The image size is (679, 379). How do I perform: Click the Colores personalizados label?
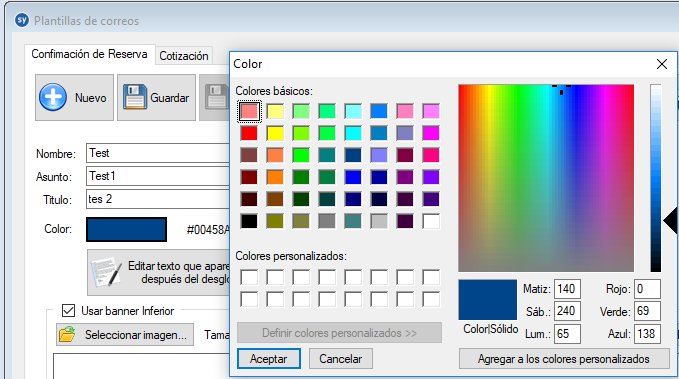point(291,256)
